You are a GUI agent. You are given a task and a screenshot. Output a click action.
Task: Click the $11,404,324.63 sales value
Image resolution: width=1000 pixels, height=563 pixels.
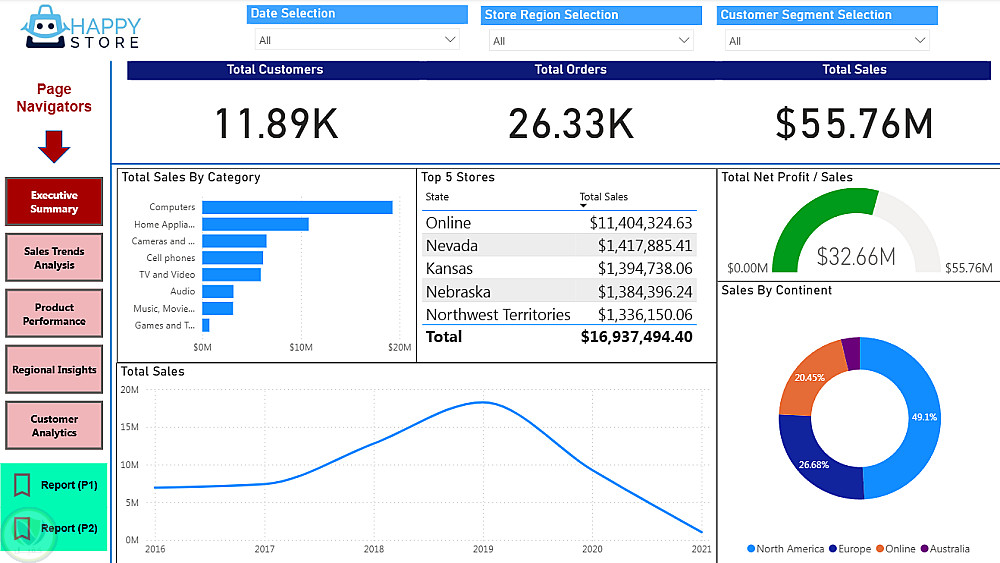pyautogui.click(x=641, y=223)
